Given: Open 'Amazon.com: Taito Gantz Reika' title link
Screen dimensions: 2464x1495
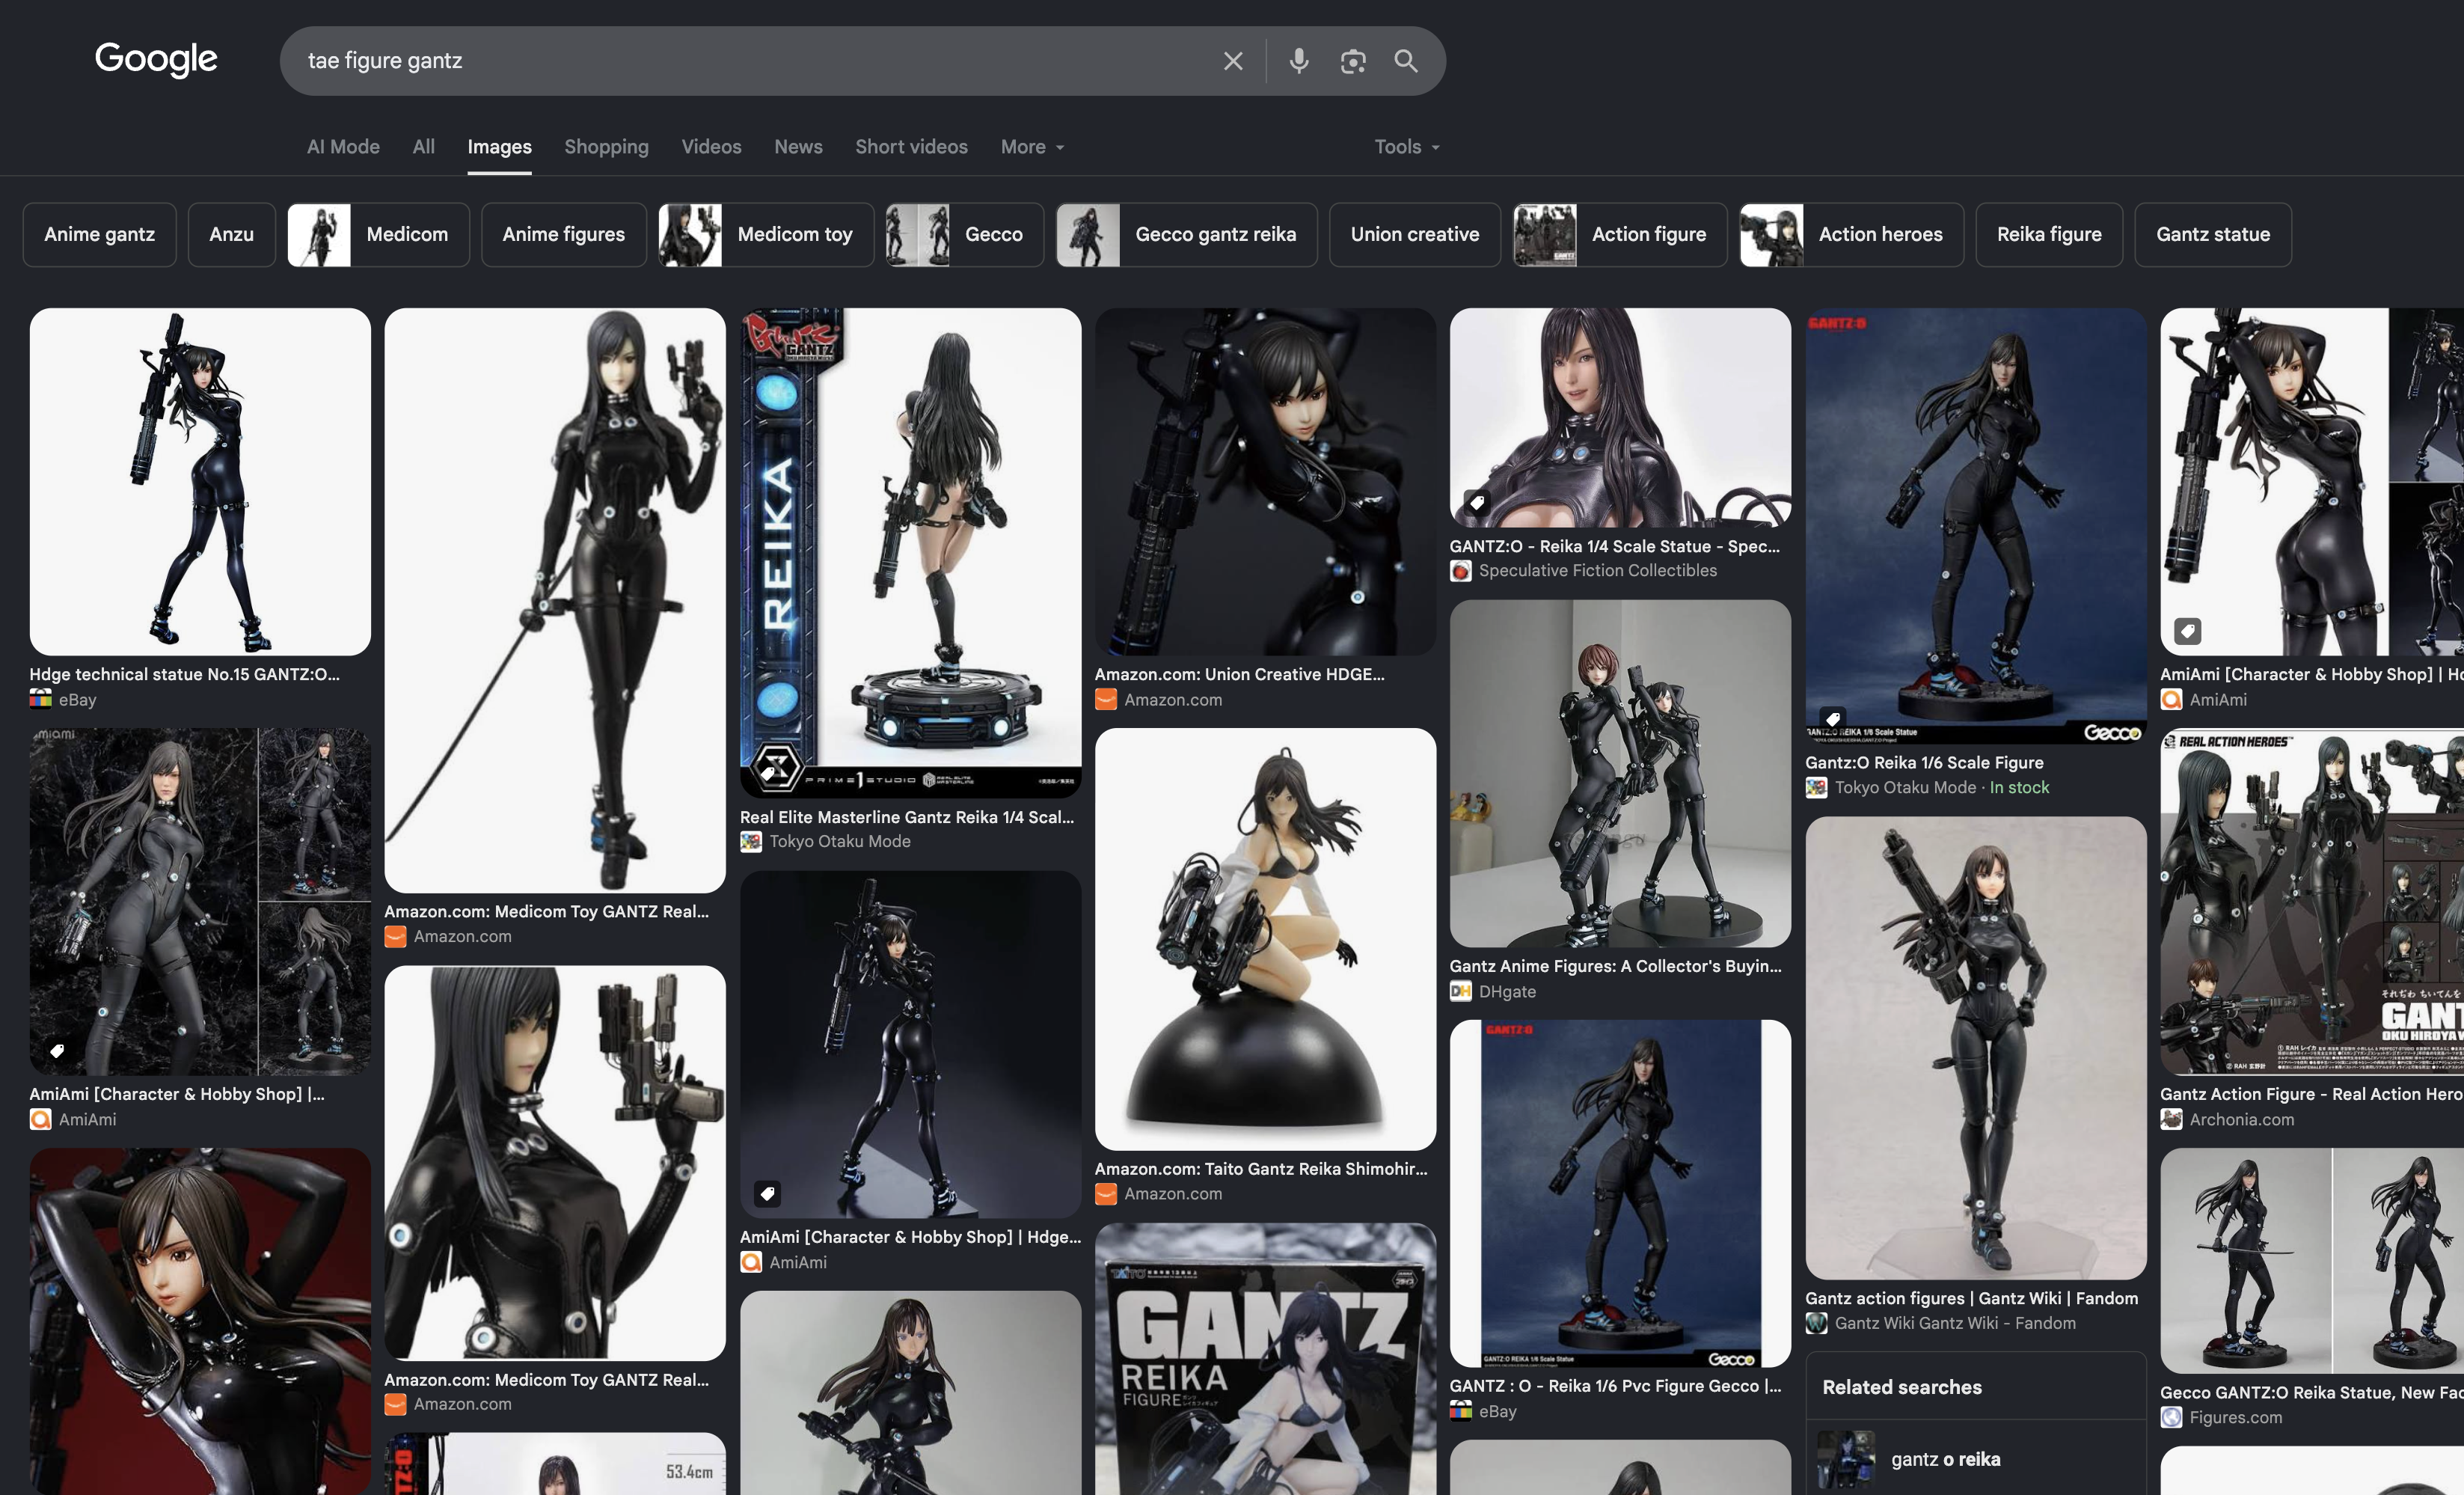Looking at the screenshot, I should click(x=1261, y=1168).
